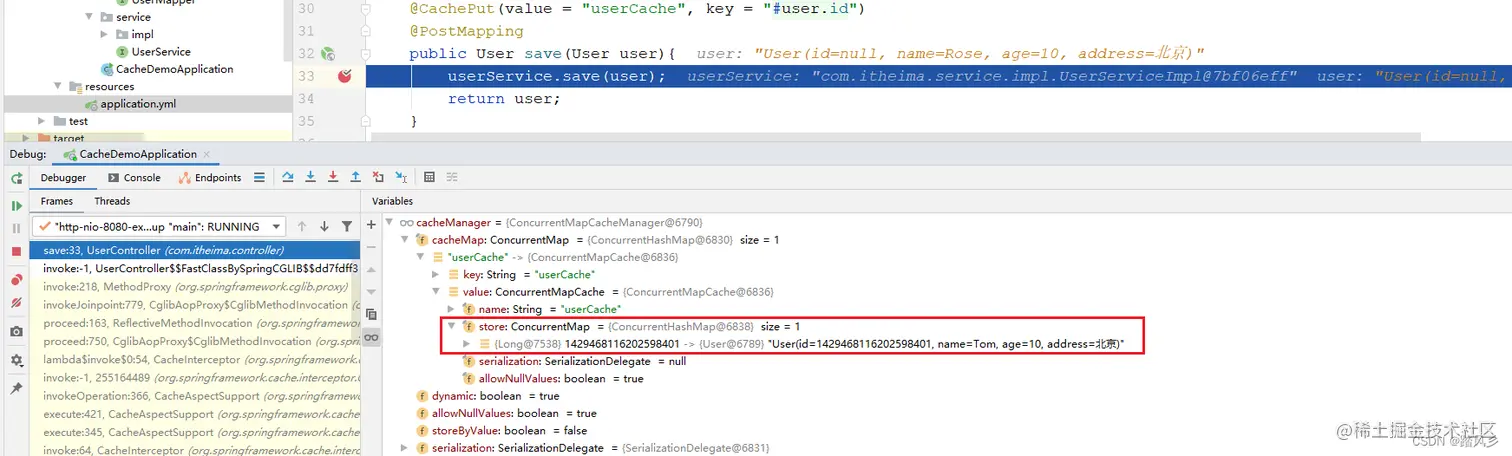
Task: Click the Run to Cursor icon
Action: click(401, 177)
